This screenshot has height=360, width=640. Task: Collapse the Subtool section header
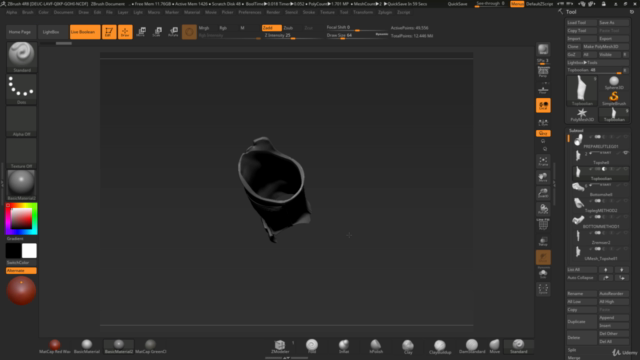click(x=576, y=130)
